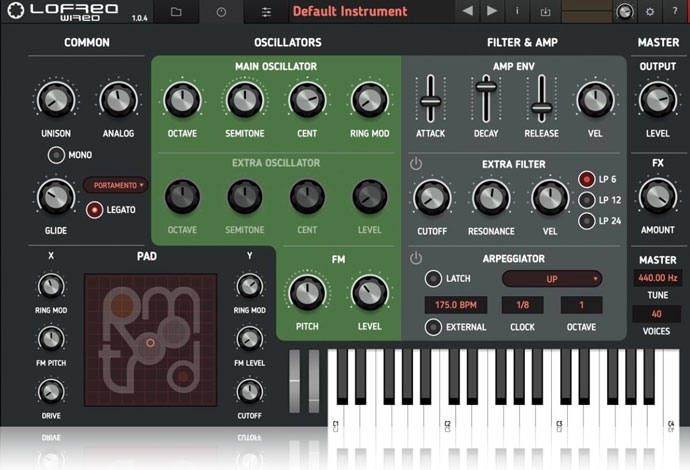This screenshot has height=470, width=690.
Task: Open the preset folder browser icon
Action: (176, 12)
